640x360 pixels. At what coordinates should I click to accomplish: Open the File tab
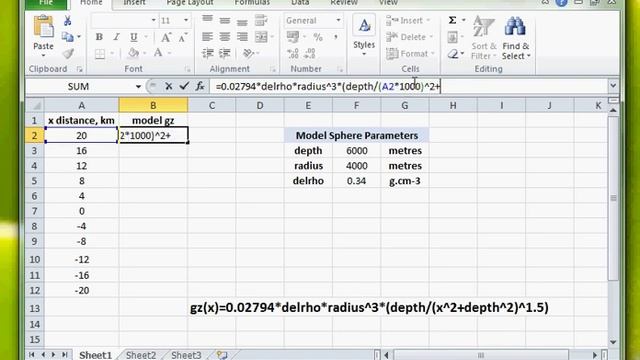(46, 4)
